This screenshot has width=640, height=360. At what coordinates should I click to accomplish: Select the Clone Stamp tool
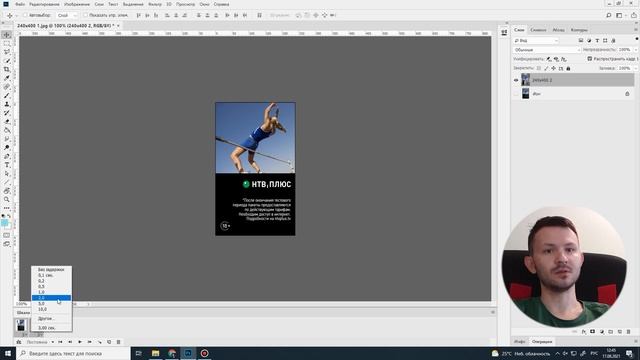(7, 104)
